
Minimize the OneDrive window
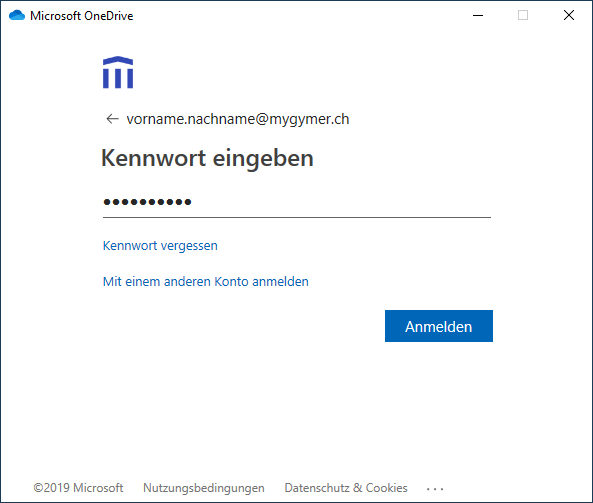pyautogui.click(x=478, y=16)
